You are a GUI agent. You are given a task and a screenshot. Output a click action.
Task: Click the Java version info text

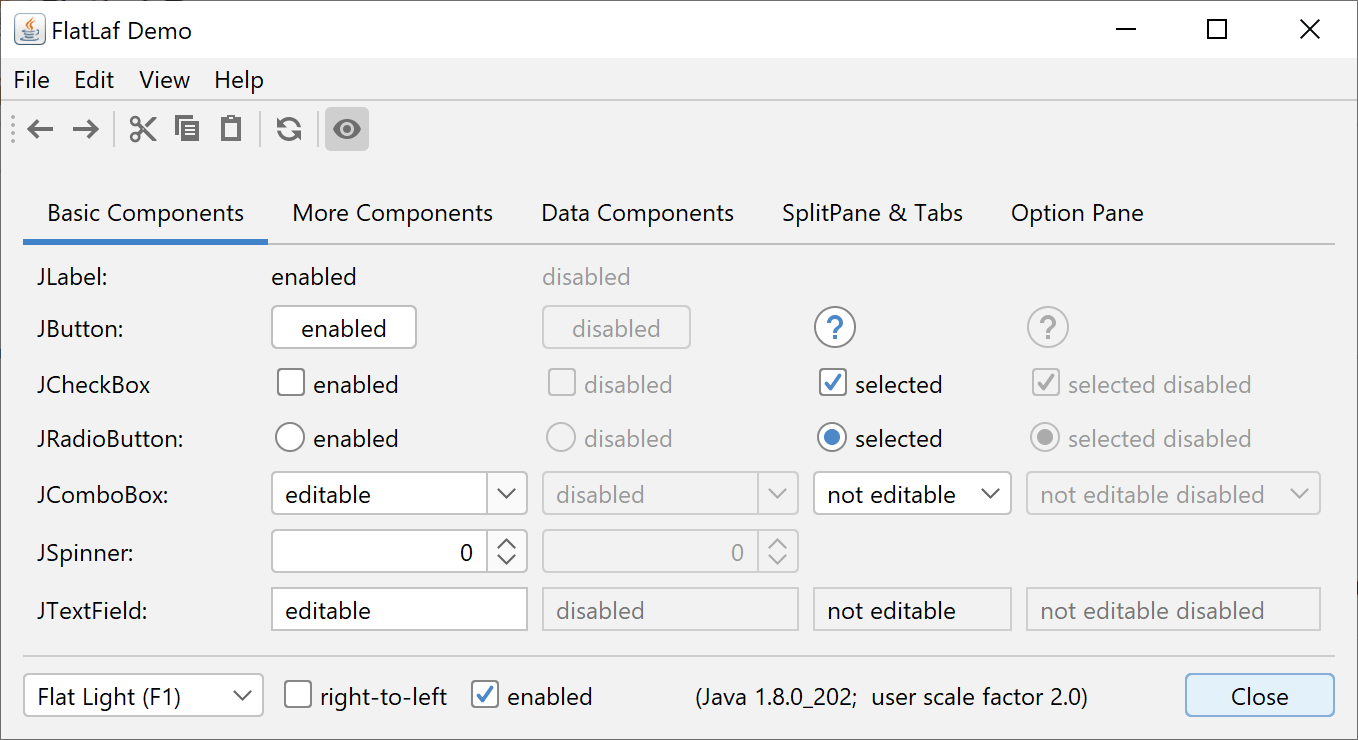click(892, 697)
